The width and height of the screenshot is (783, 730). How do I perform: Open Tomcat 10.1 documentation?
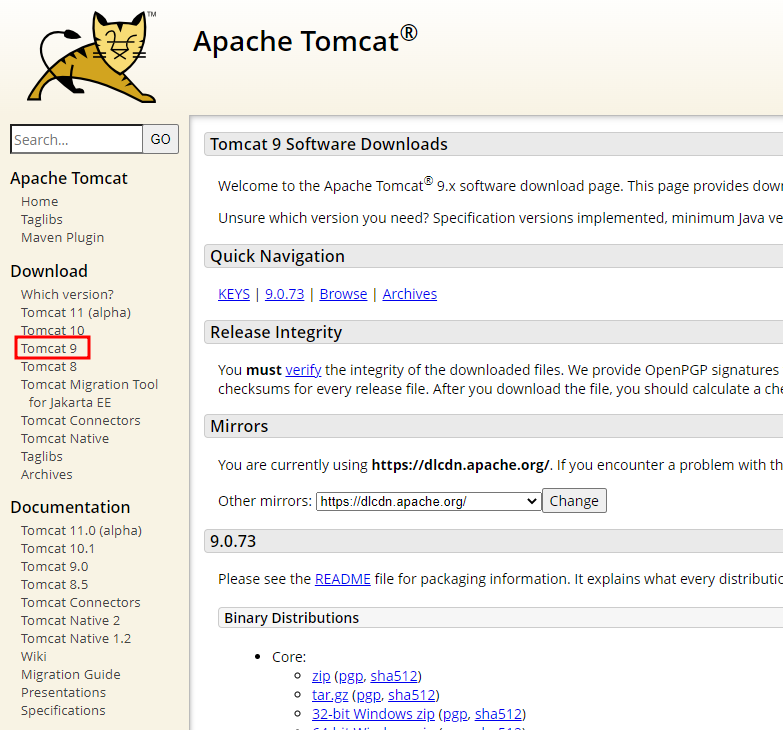click(57, 548)
